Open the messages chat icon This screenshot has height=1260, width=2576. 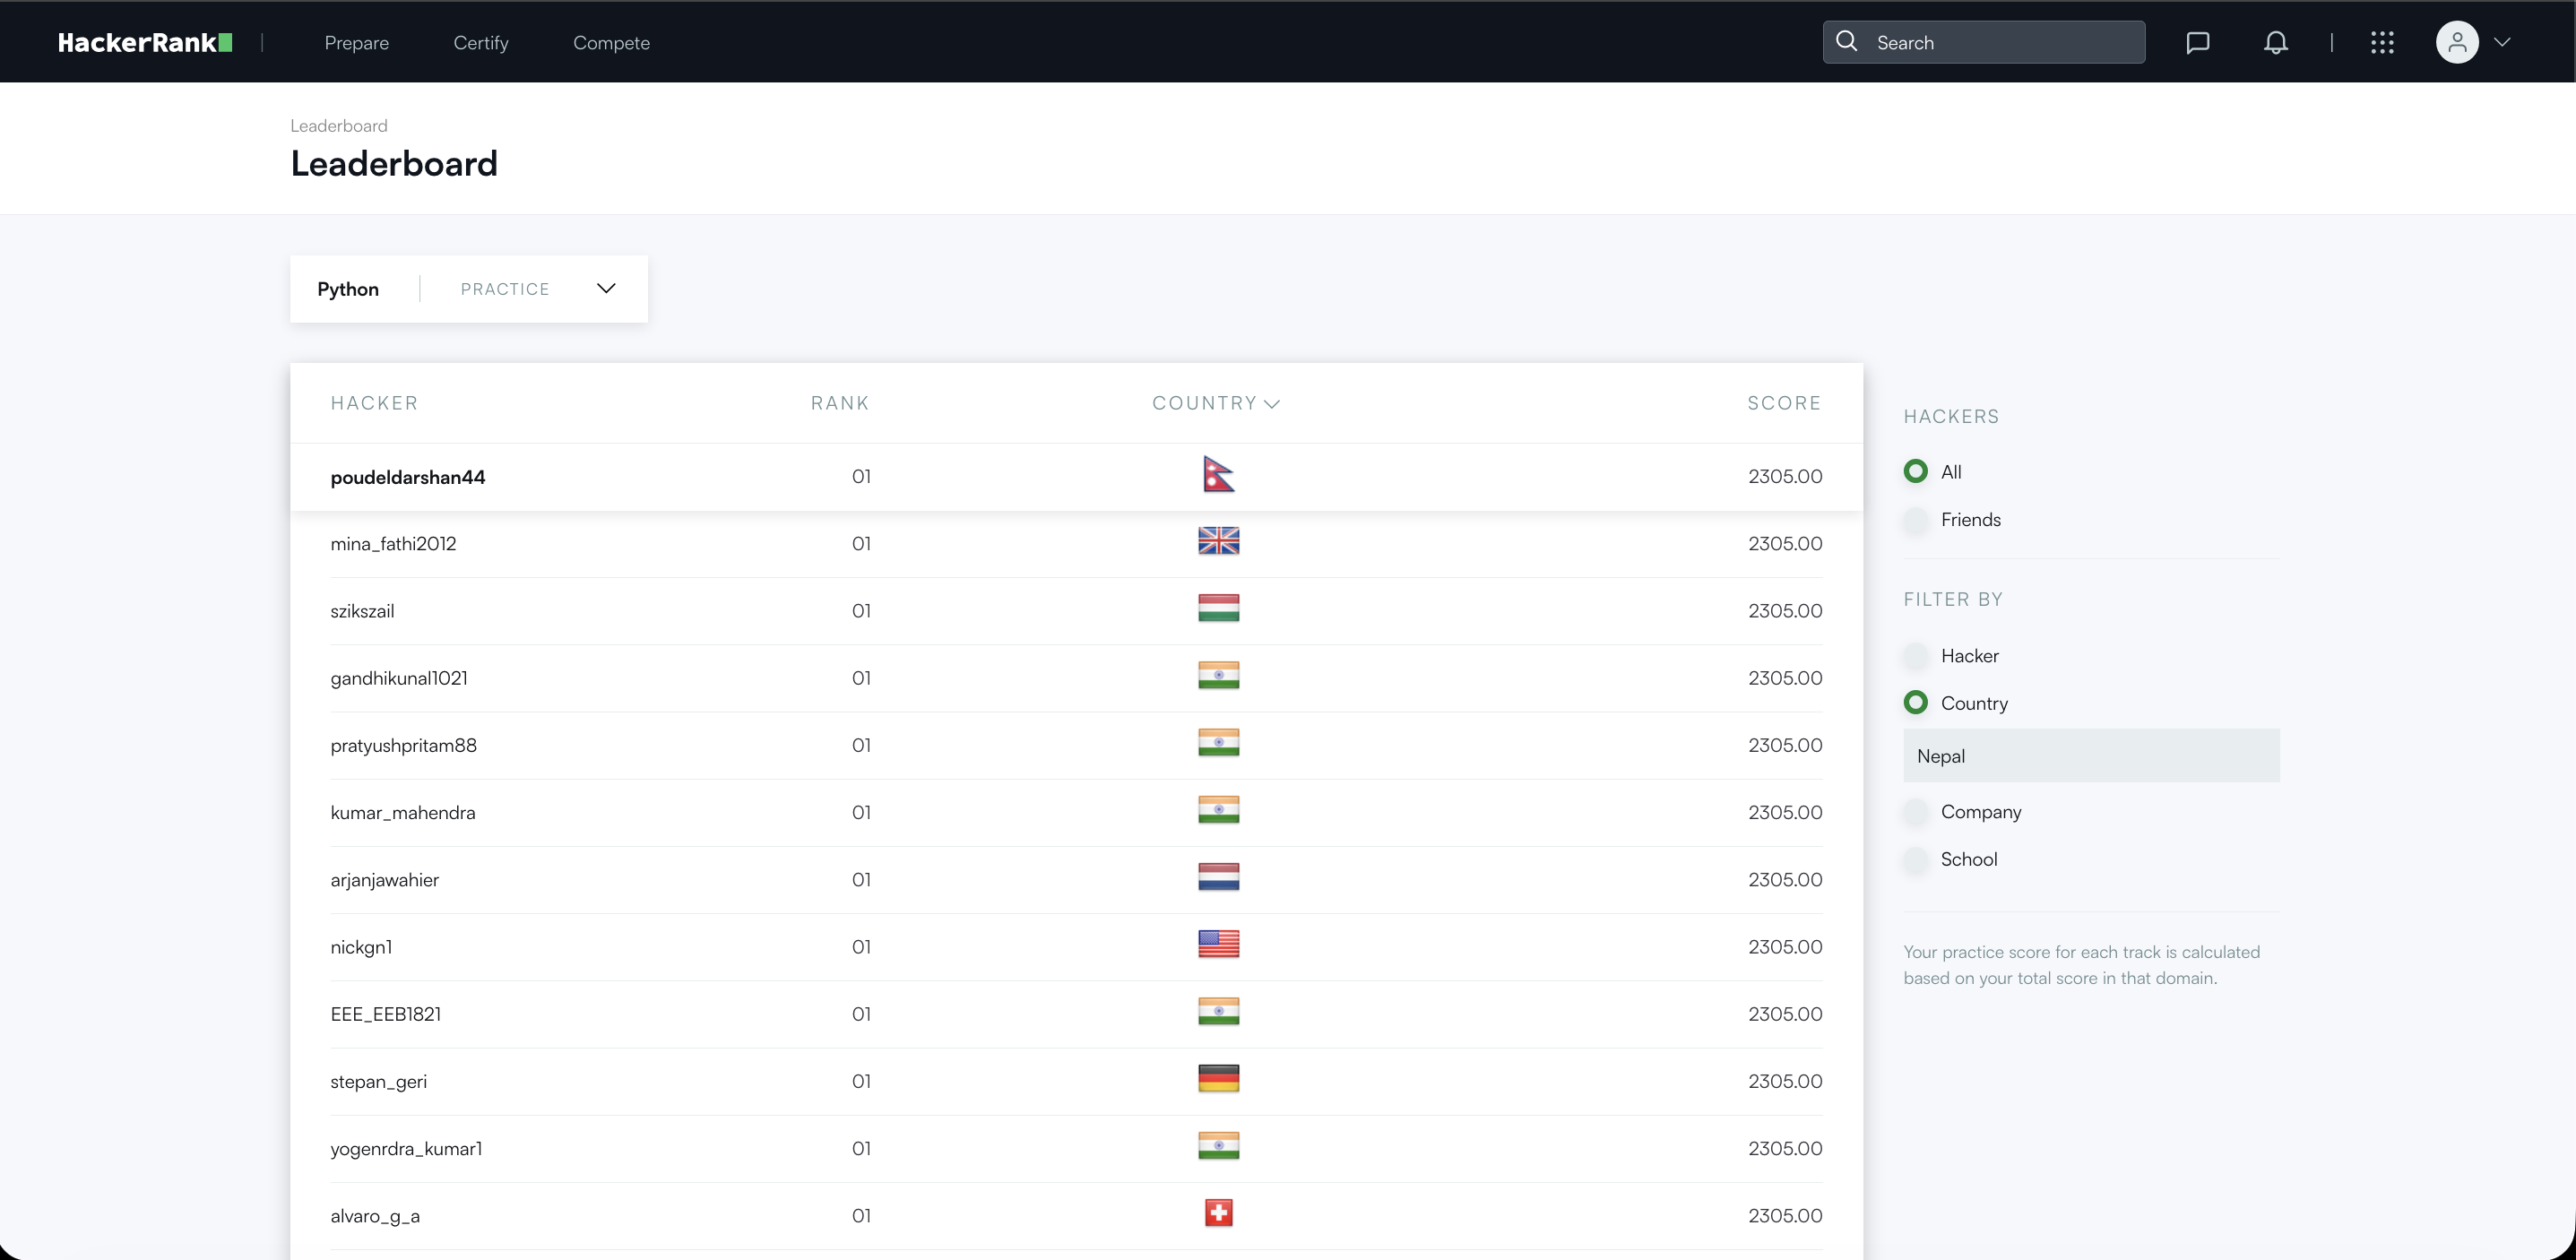(x=2197, y=42)
